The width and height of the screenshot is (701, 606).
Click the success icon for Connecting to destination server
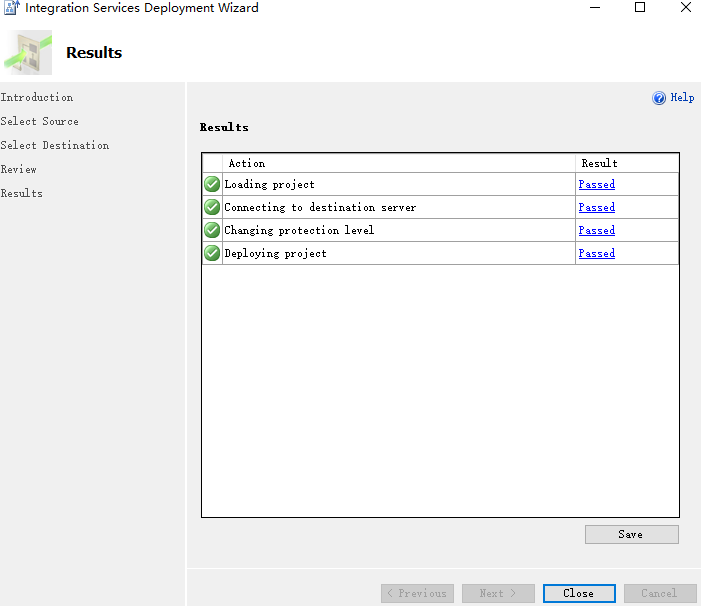point(212,207)
